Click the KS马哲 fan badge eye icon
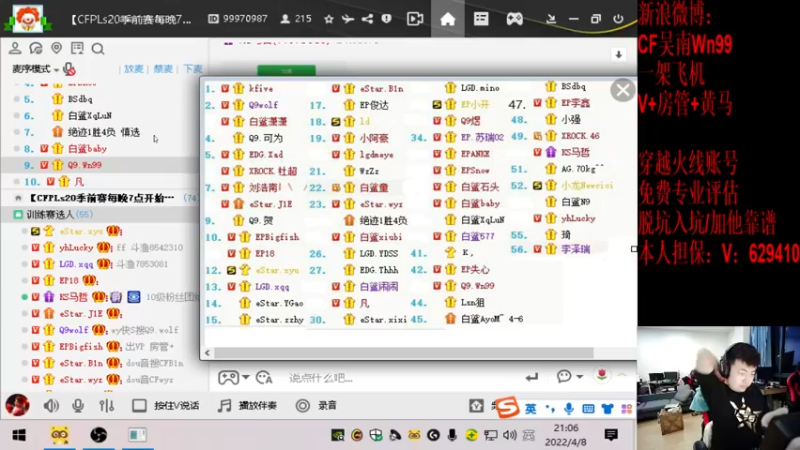The width and height of the screenshot is (800, 450). coord(134,296)
